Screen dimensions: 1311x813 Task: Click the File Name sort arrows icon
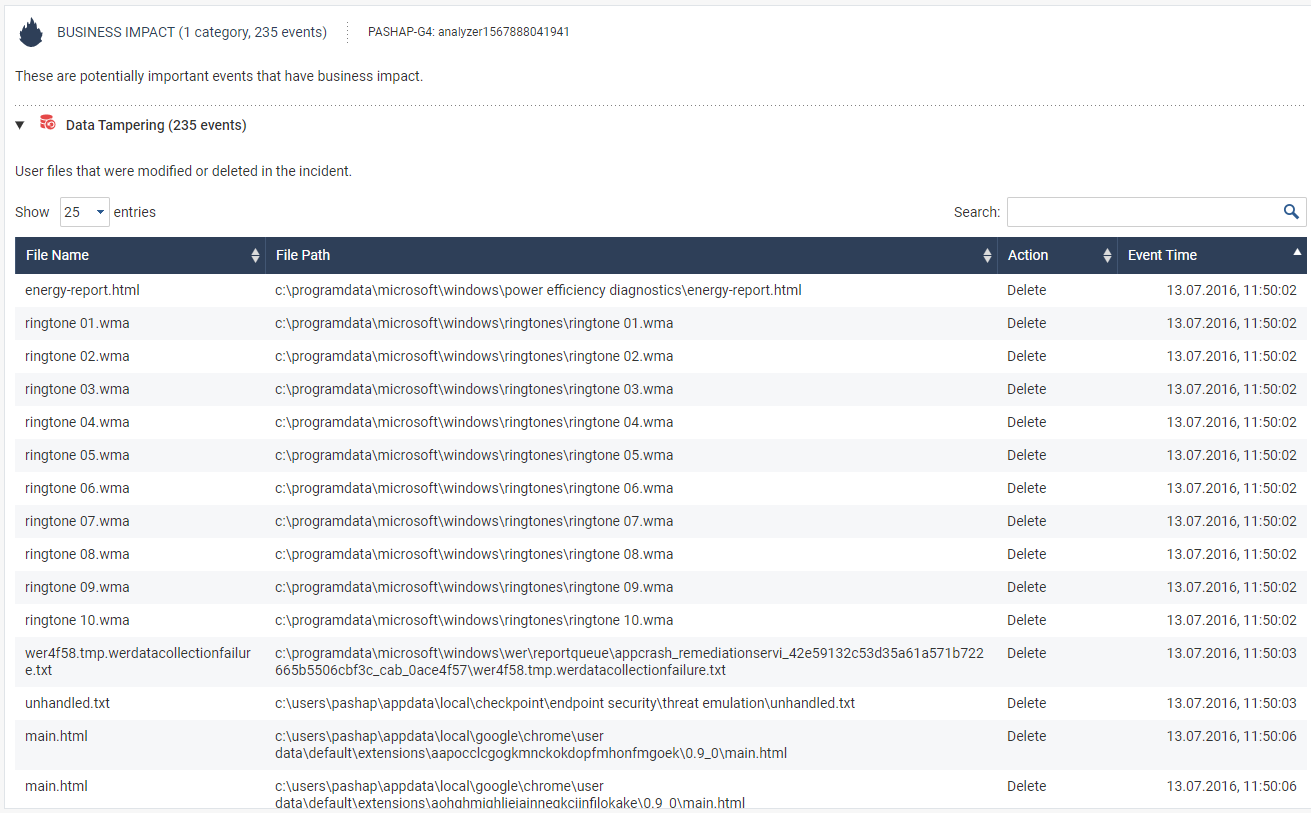(x=255, y=256)
